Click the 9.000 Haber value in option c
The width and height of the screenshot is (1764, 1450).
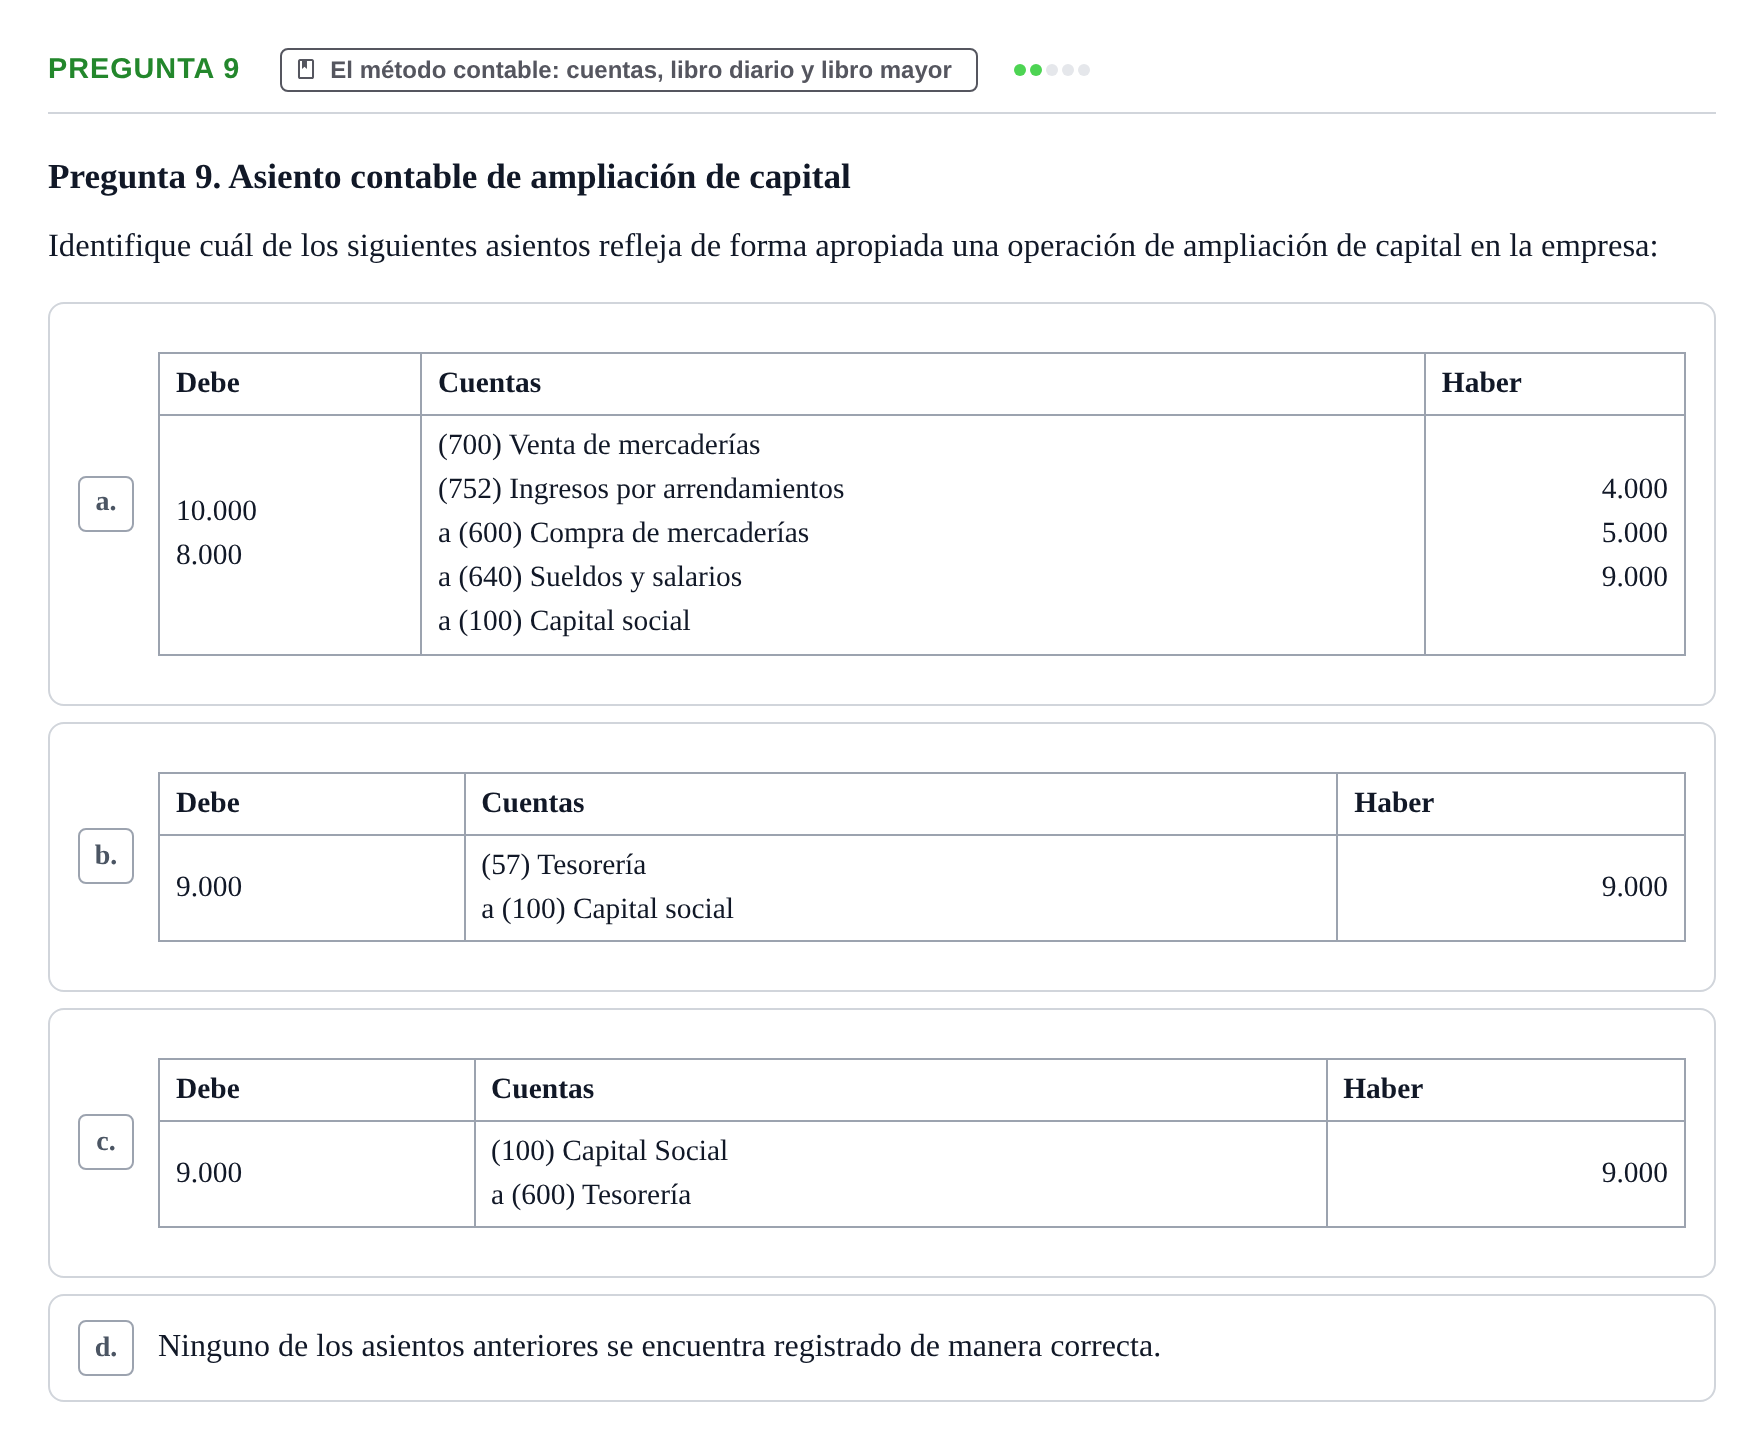(1634, 1173)
